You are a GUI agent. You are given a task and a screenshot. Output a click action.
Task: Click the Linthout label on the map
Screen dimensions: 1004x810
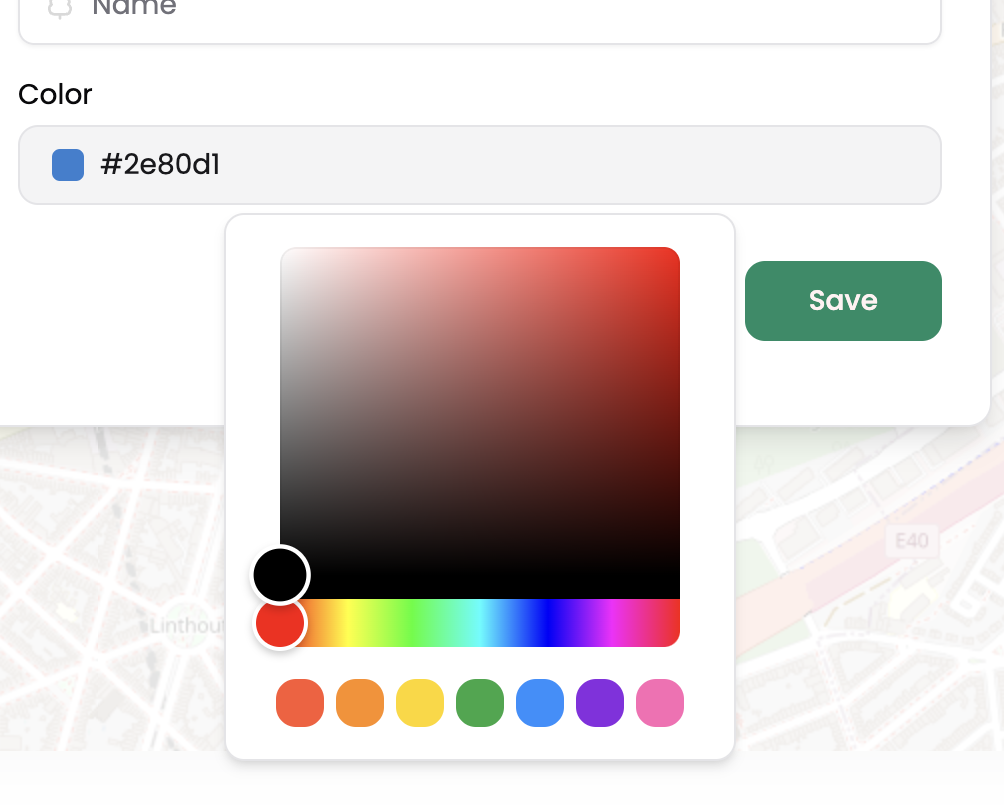185,627
